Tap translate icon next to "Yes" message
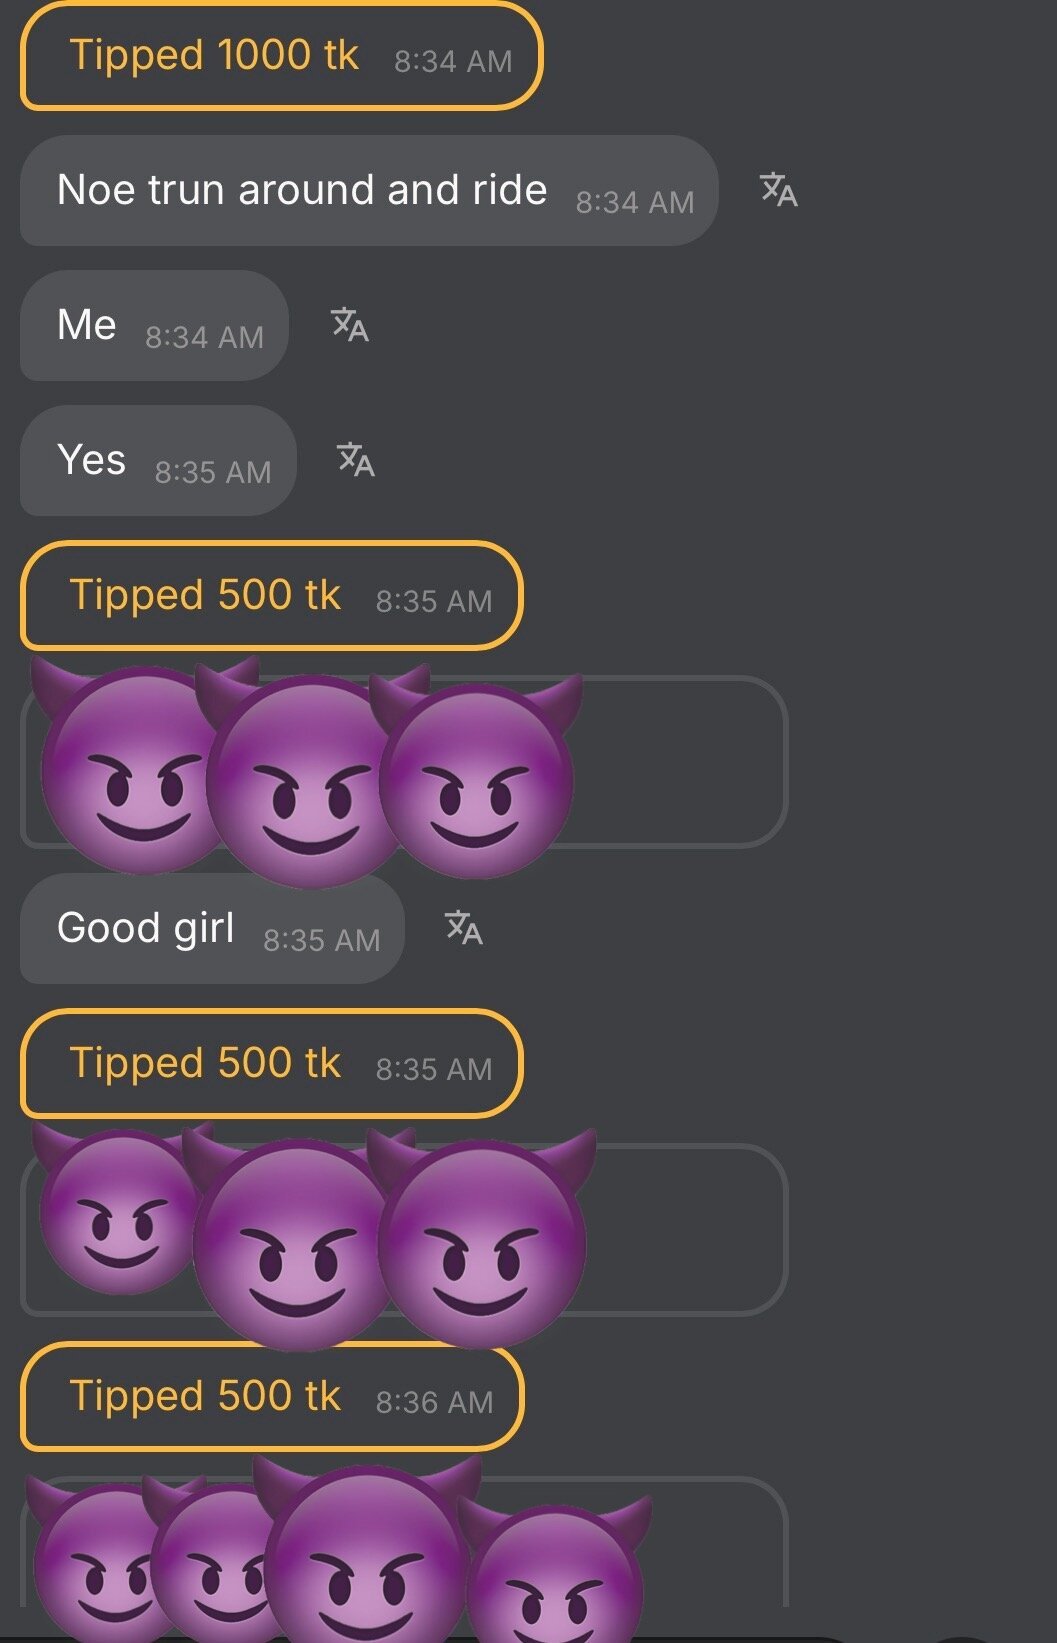 [356, 460]
